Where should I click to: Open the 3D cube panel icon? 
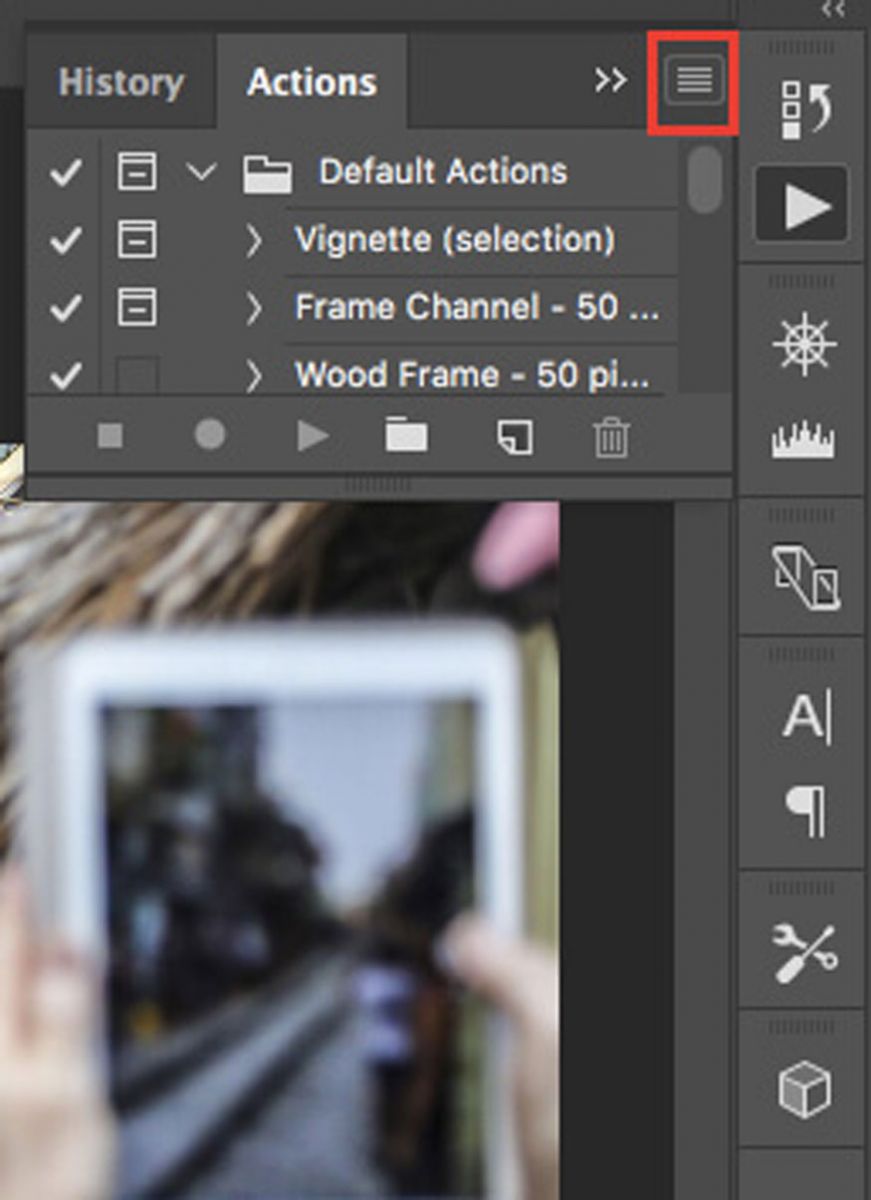click(804, 1087)
